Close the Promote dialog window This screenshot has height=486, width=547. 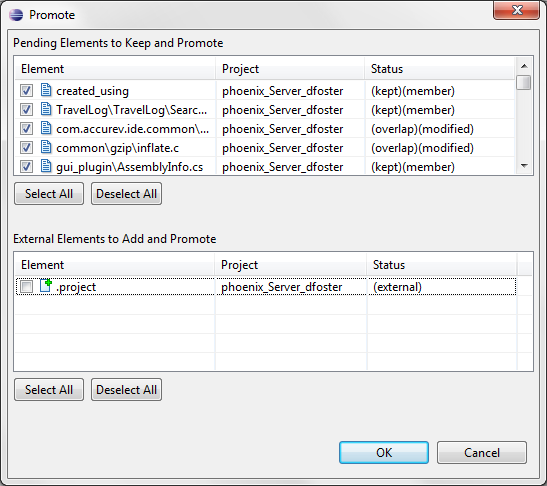(x=517, y=10)
